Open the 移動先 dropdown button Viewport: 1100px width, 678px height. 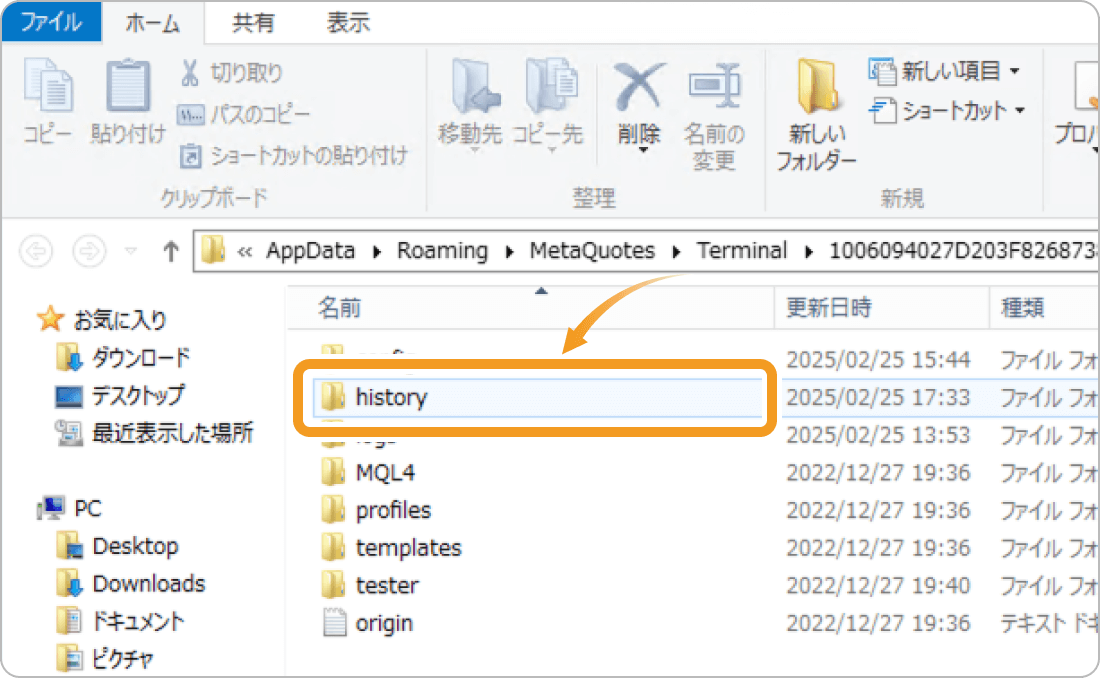[x=470, y=105]
